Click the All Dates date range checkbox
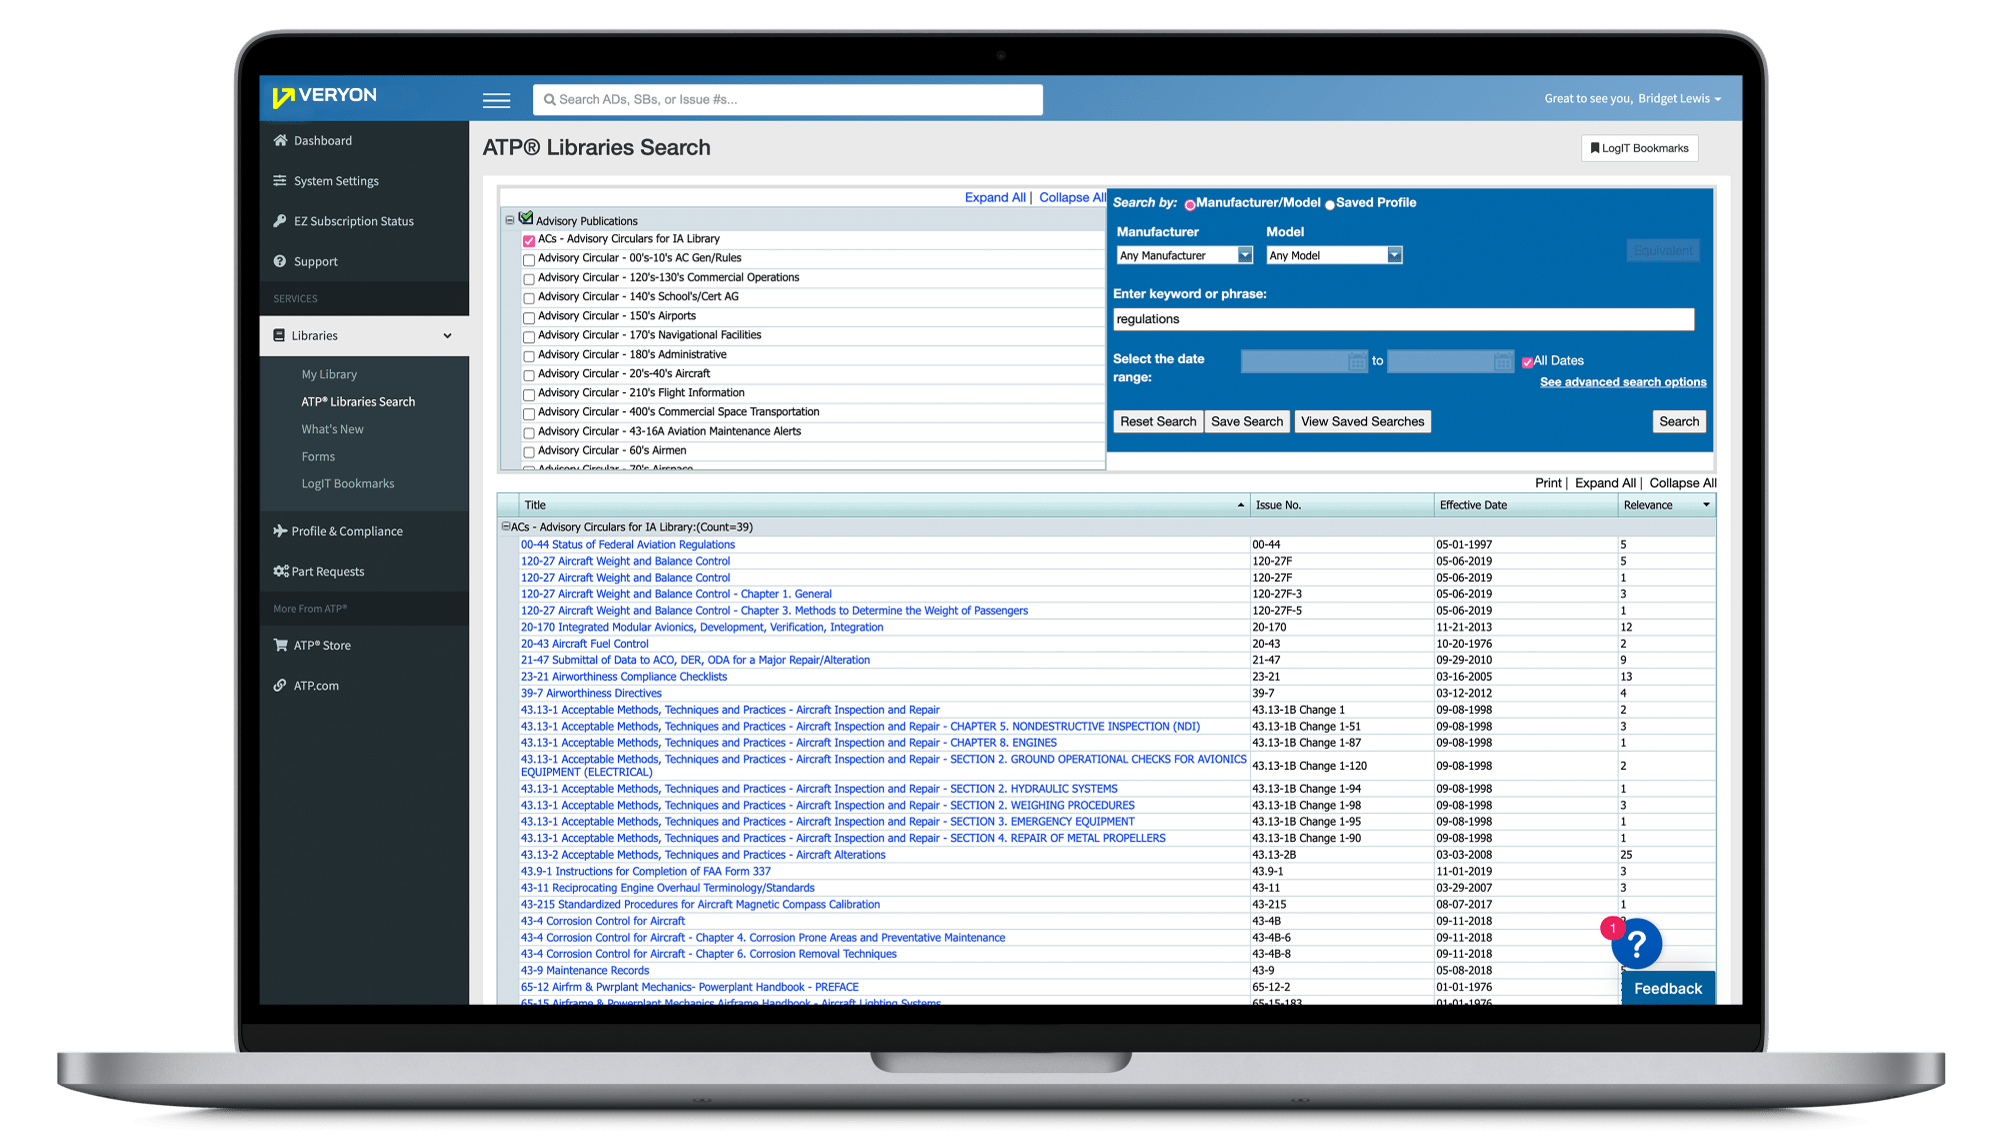Image resolution: width=2000 pixels, height=1138 pixels. [1527, 361]
